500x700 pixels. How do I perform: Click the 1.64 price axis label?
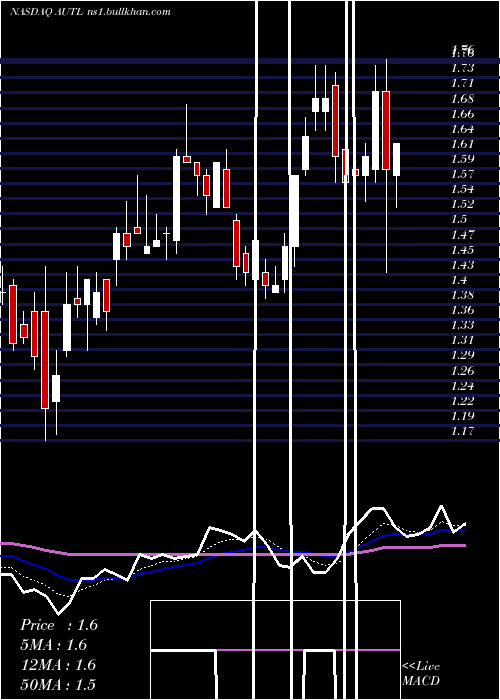click(462, 129)
